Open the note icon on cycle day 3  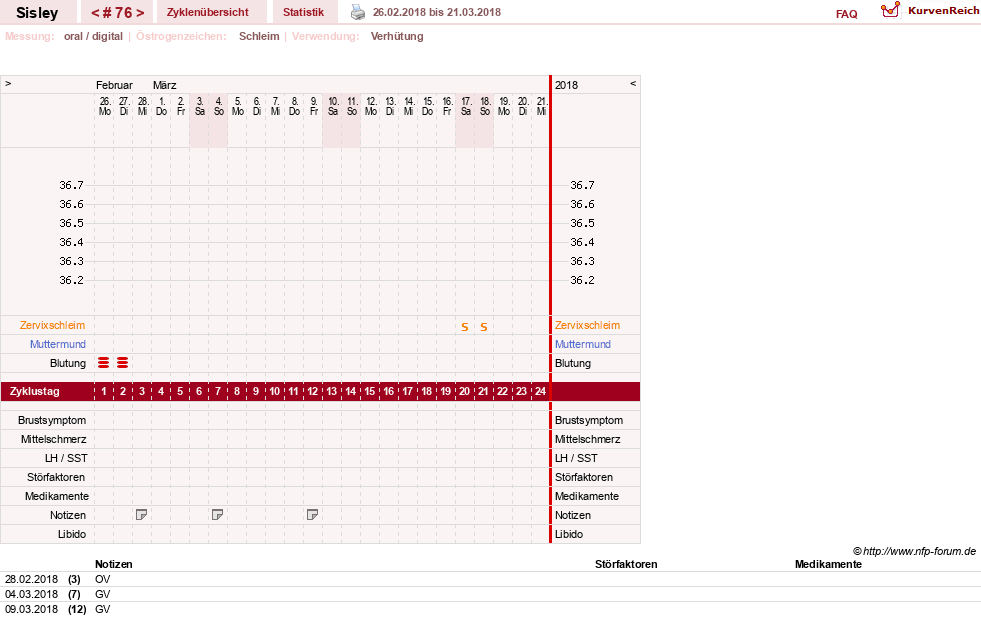coord(141,515)
